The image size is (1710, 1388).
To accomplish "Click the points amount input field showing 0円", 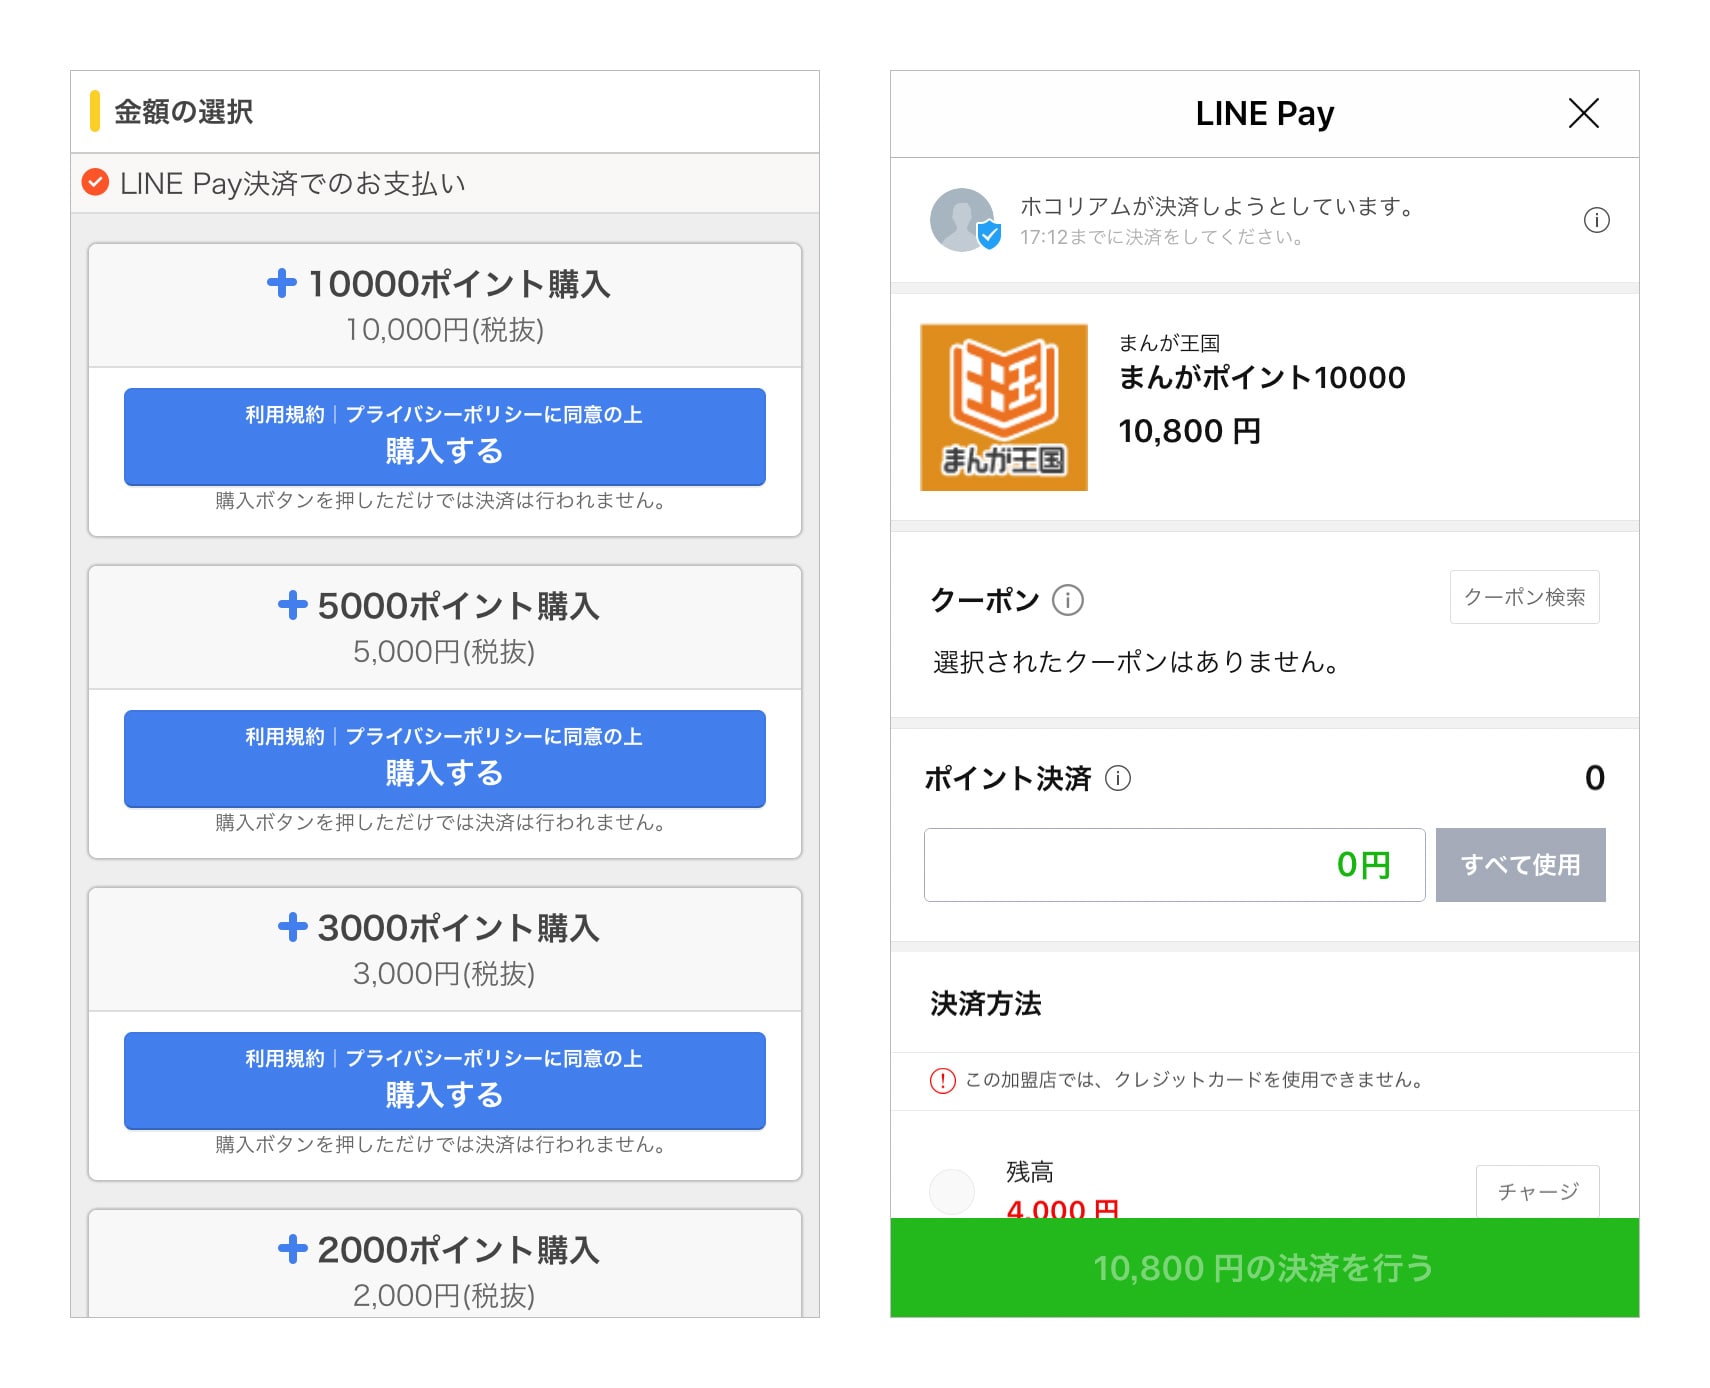I will pyautogui.click(x=1173, y=865).
